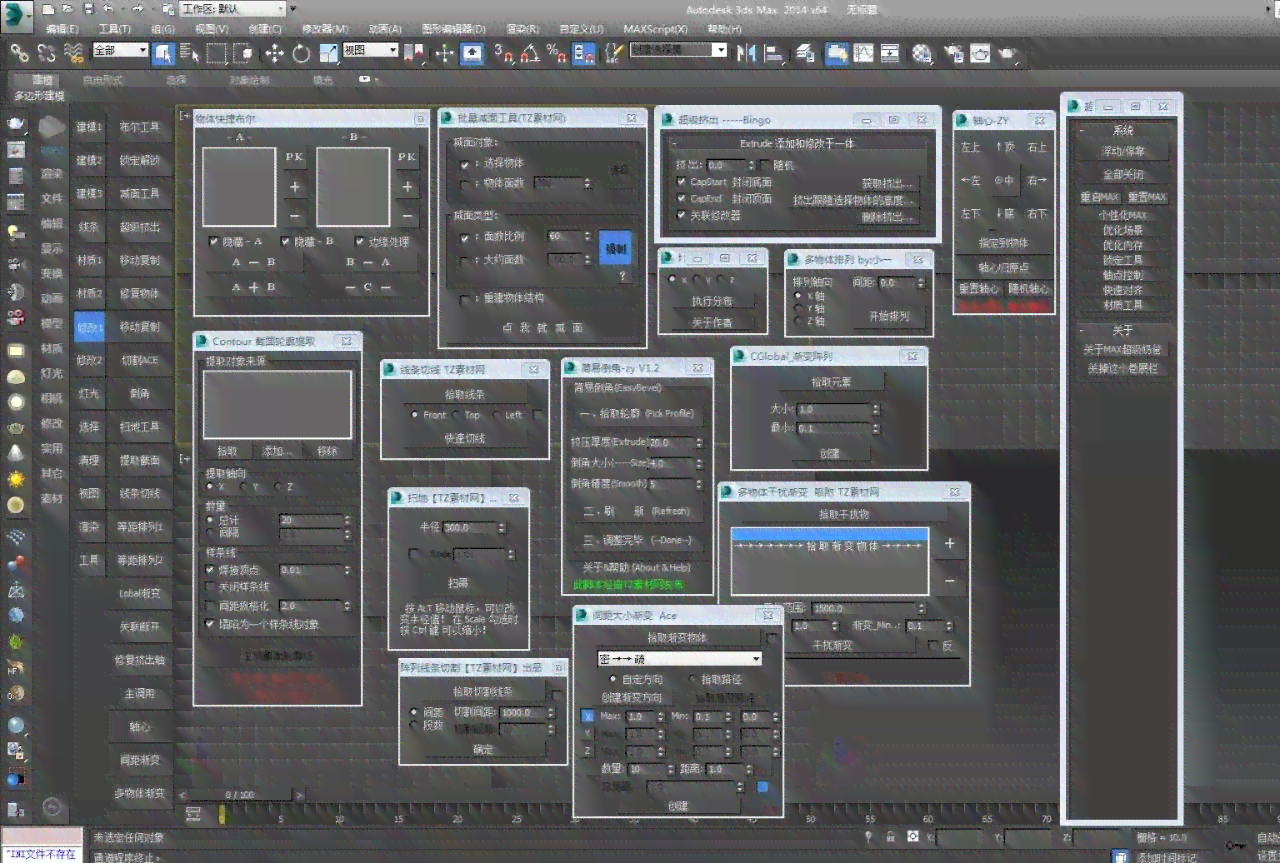
Task: Click the teapot icon in left sidebar
Action: coord(16,124)
